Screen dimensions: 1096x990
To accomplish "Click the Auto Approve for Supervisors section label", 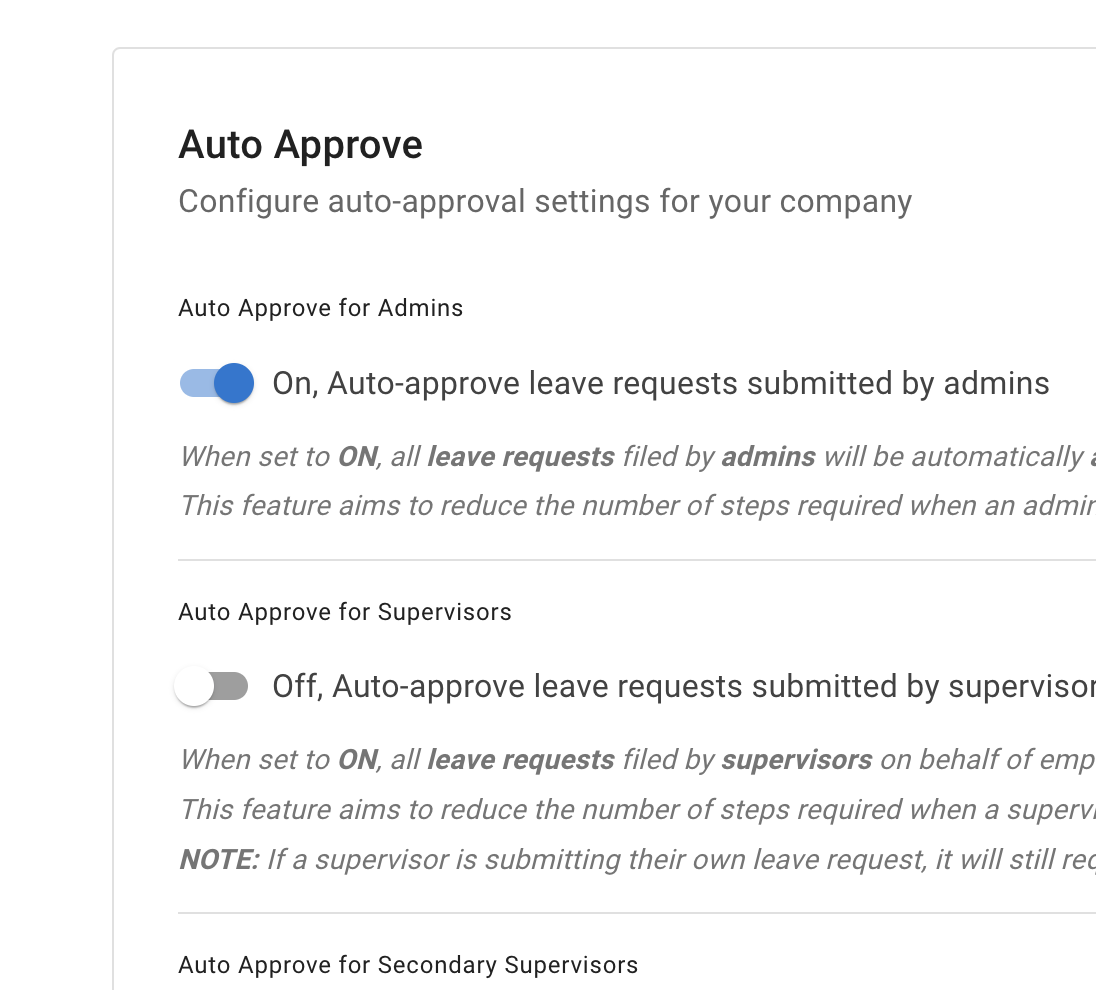I will (x=344, y=612).
